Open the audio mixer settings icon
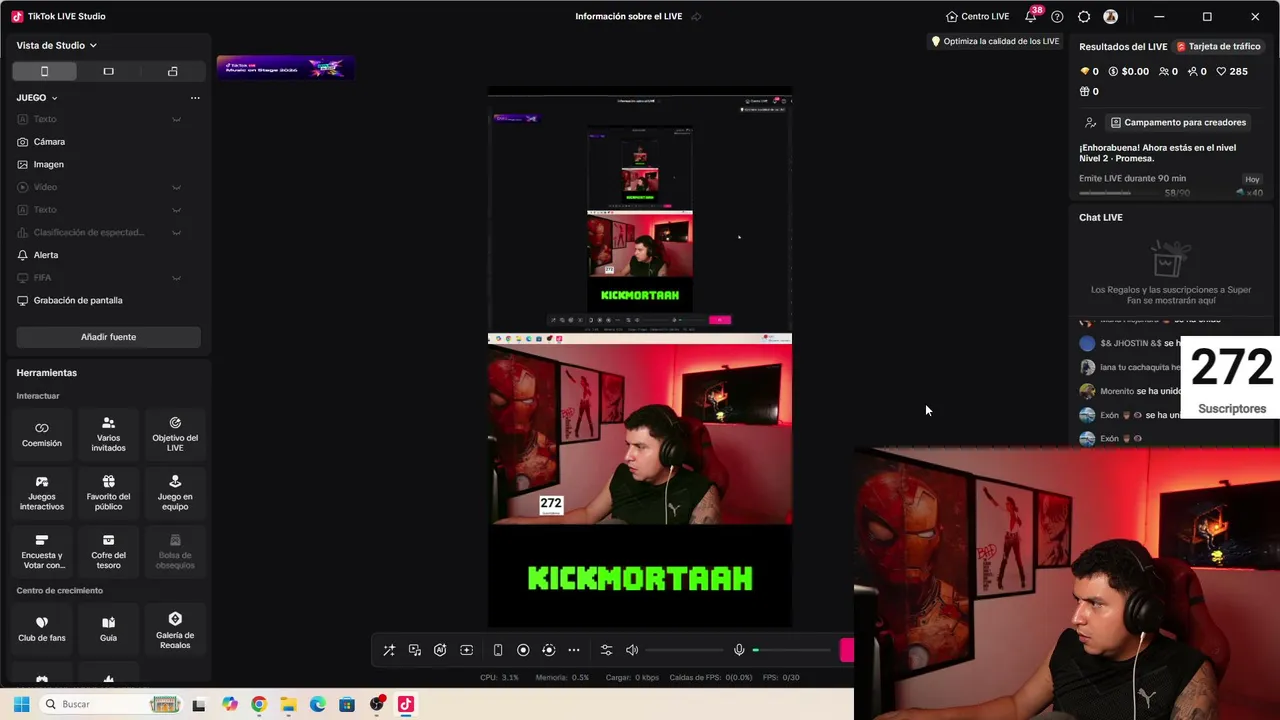This screenshot has width=1280, height=720. [606, 650]
